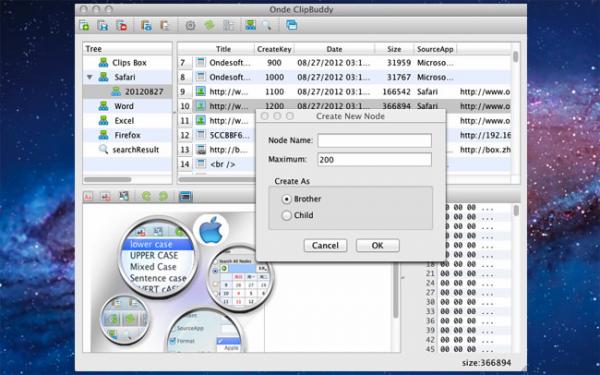The height and width of the screenshot is (375, 600).
Task: Click the Clips Box node icon
Action: pos(103,62)
